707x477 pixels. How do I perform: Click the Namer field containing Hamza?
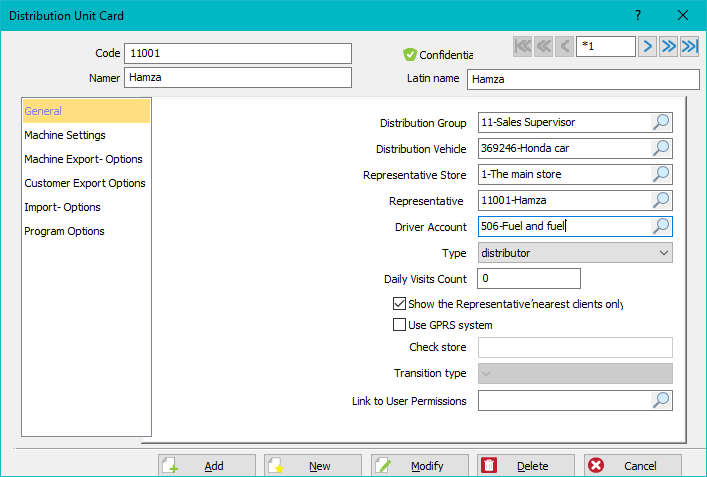click(238, 78)
